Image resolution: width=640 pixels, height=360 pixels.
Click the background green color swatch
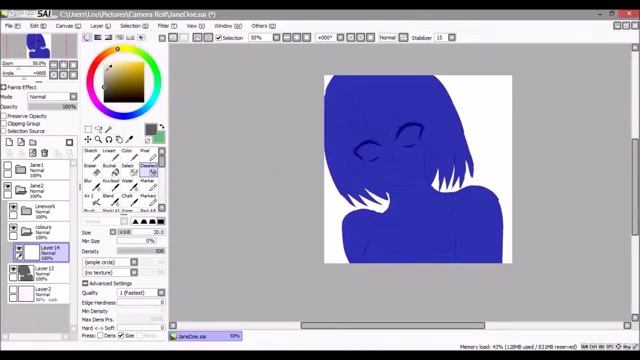point(160,138)
